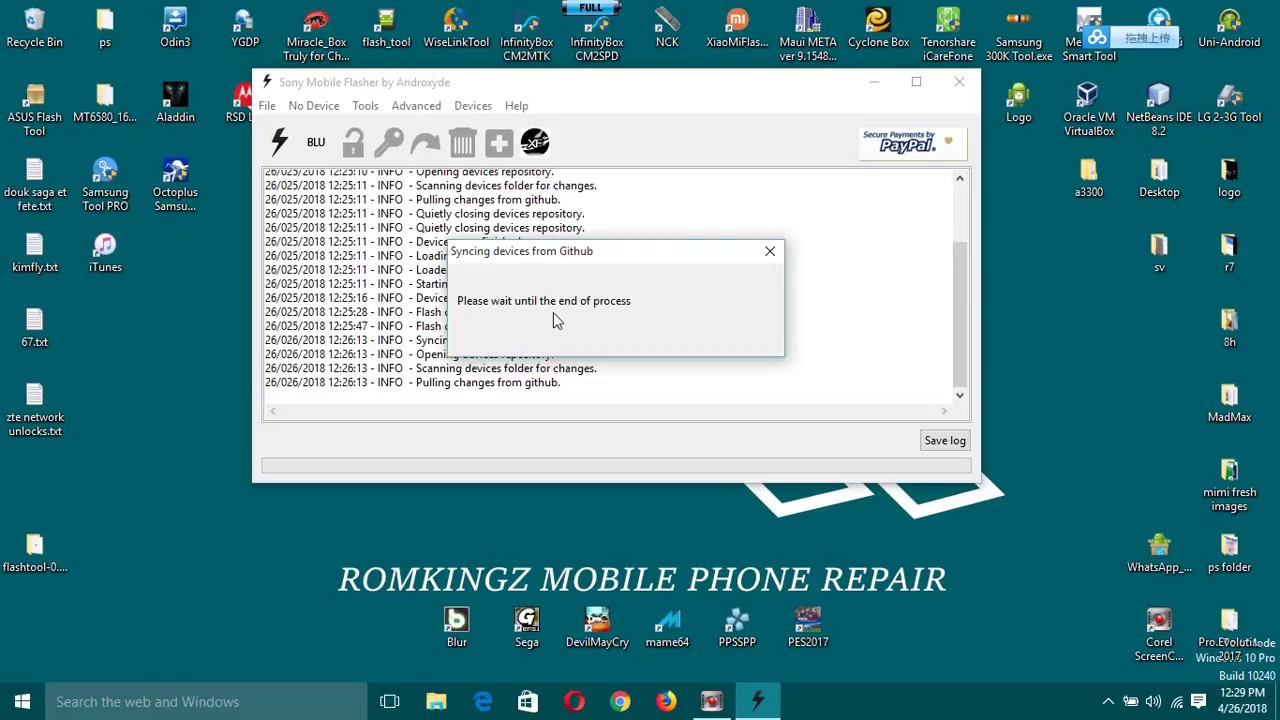Open the taskbar clock showing 12:29 PM
Screen dimensions: 1280x720
pos(1242,702)
